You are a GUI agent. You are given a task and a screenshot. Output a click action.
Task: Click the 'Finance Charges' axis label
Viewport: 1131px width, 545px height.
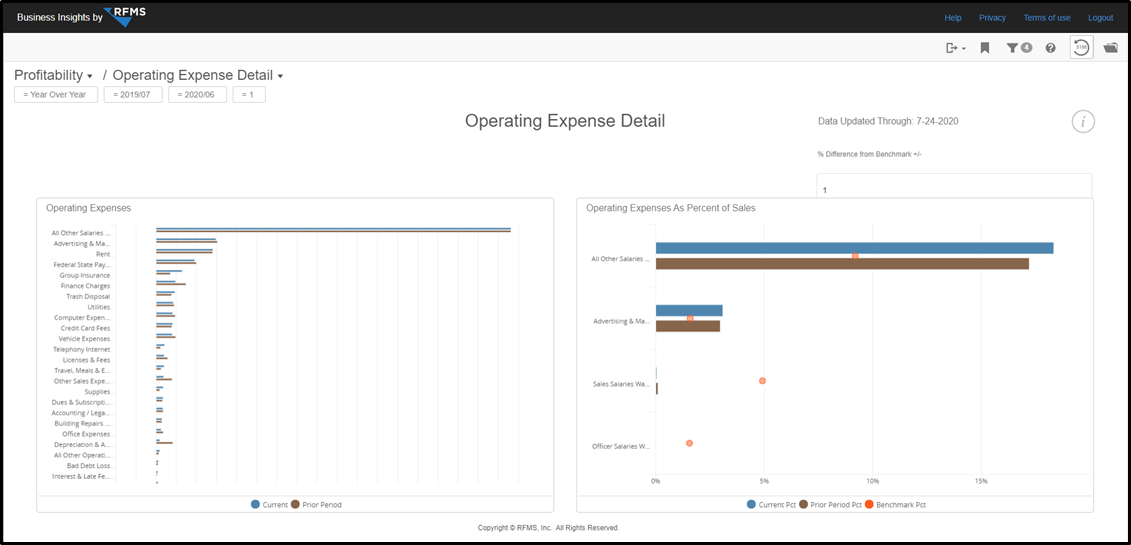click(86, 286)
